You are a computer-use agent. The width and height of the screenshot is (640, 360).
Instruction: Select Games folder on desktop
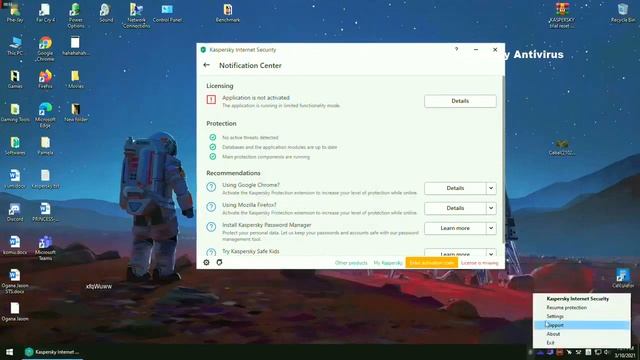click(15, 79)
